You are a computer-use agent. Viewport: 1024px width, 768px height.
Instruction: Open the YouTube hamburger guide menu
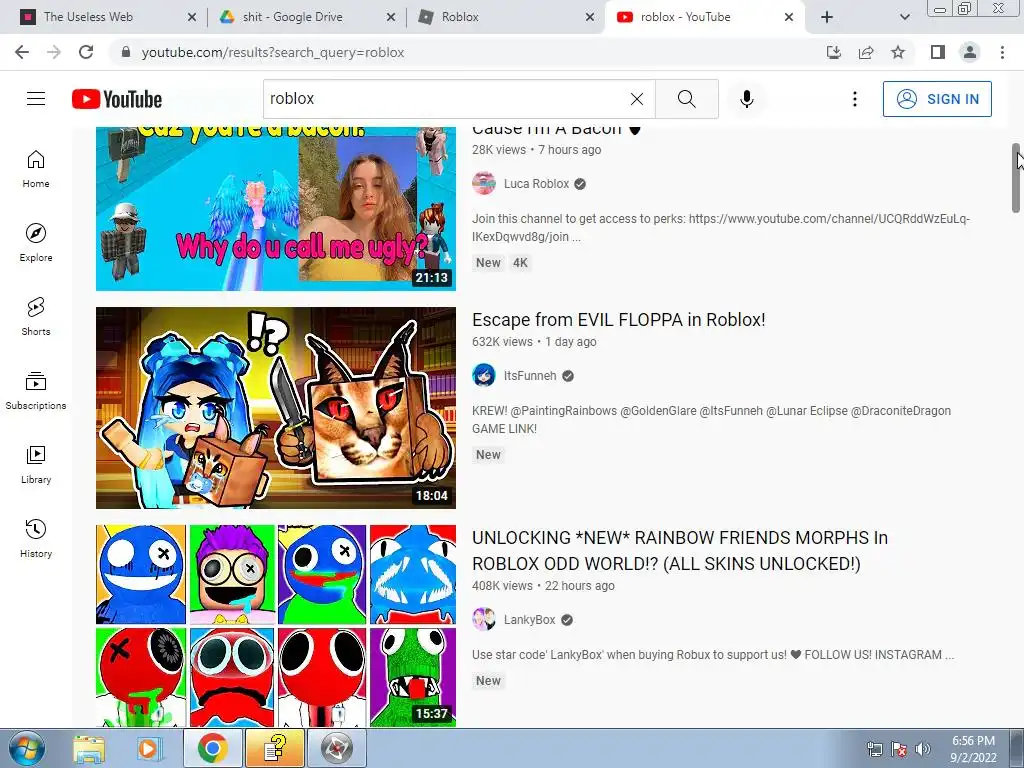(x=36, y=99)
